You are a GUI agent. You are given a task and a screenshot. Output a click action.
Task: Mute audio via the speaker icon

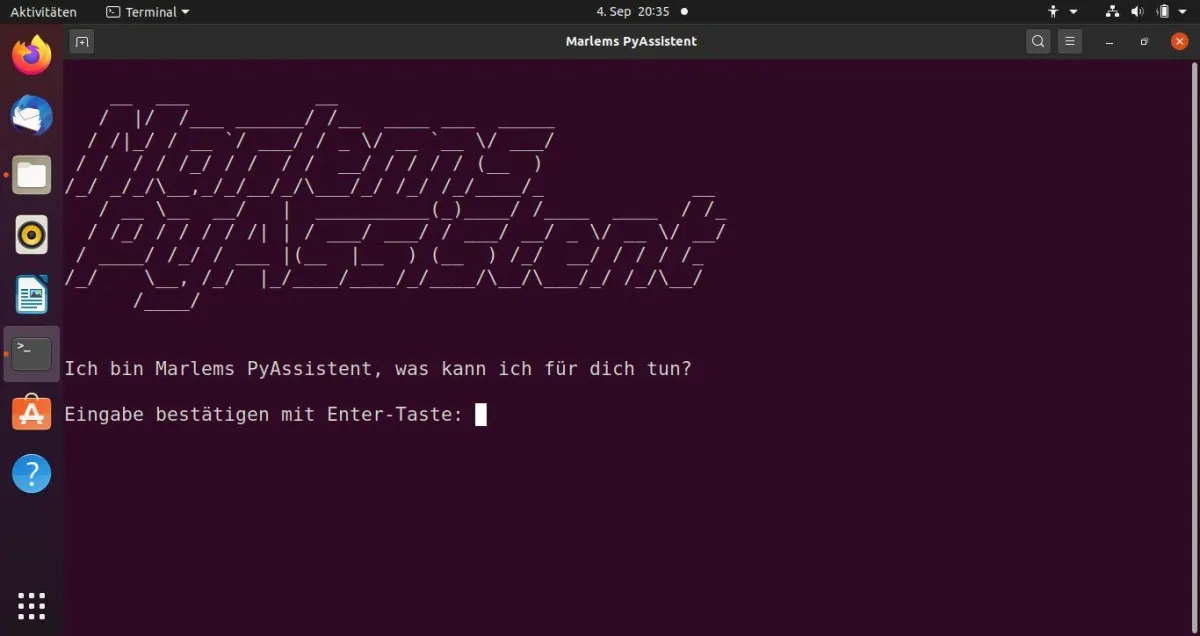[1139, 12]
